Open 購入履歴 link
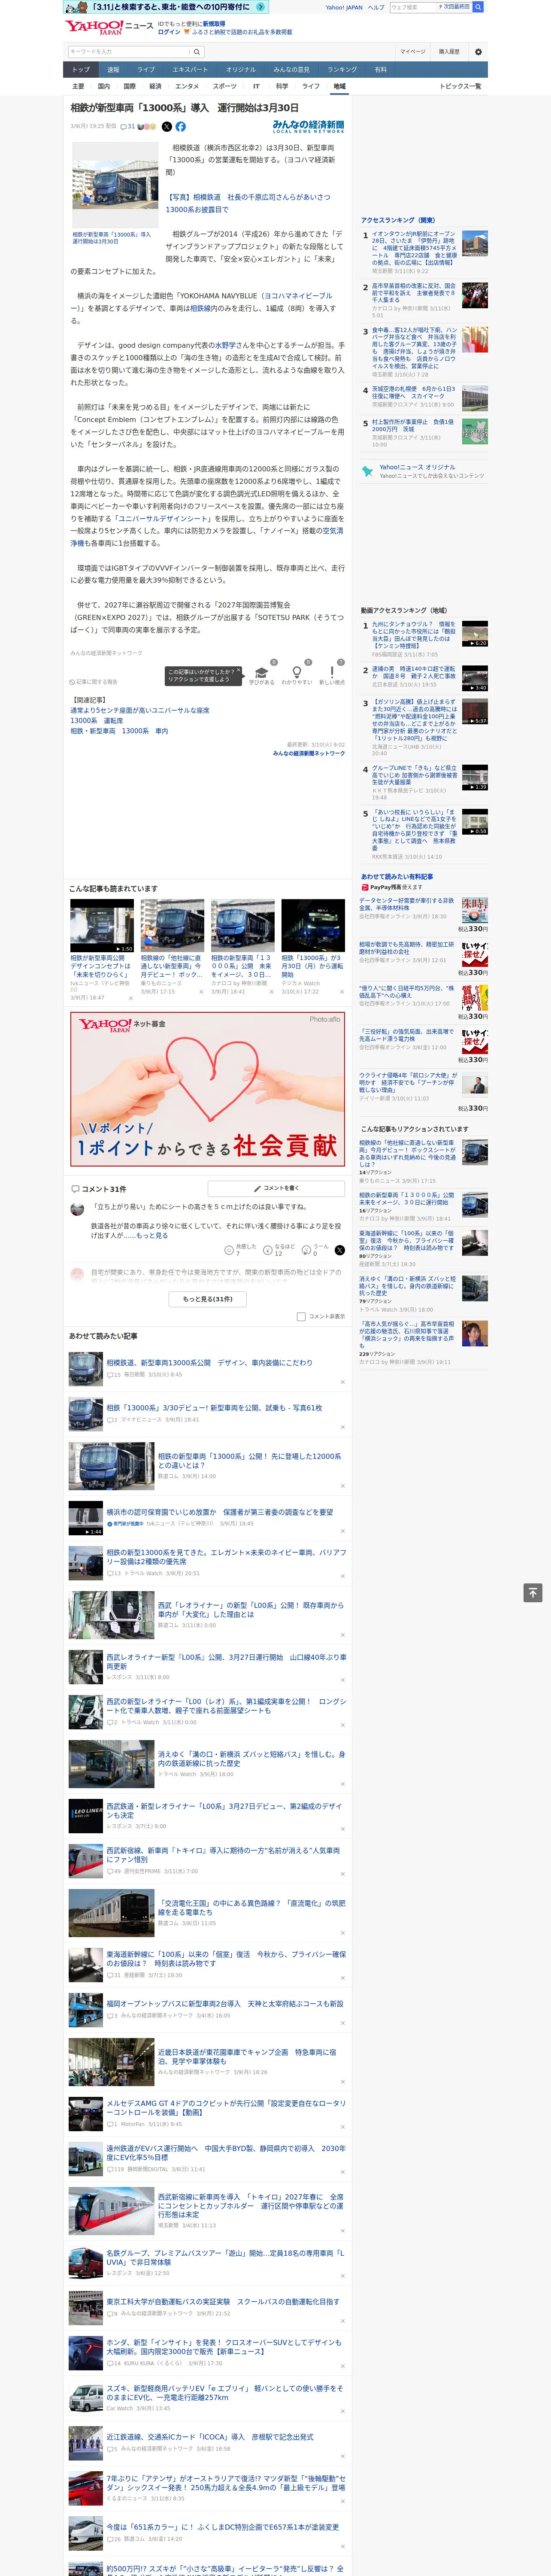The image size is (551, 2576). click(x=449, y=51)
